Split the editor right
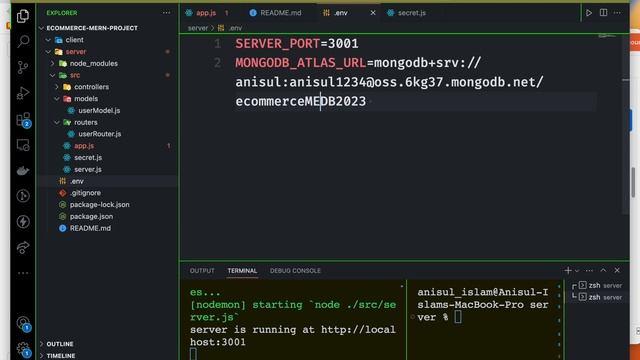The image size is (640, 360). click(x=603, y=13)
